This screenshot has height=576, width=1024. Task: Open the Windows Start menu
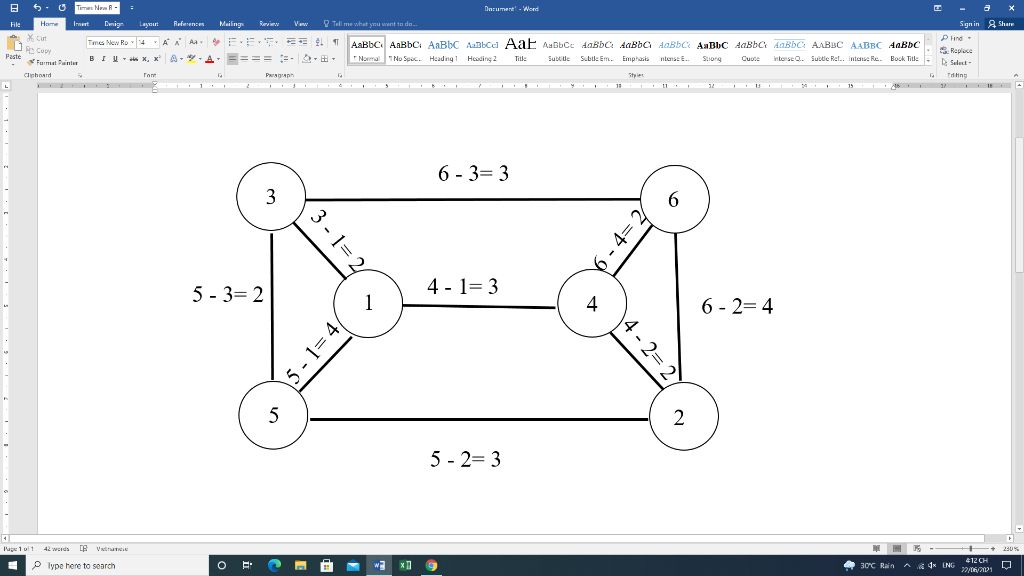coord(12,566)
